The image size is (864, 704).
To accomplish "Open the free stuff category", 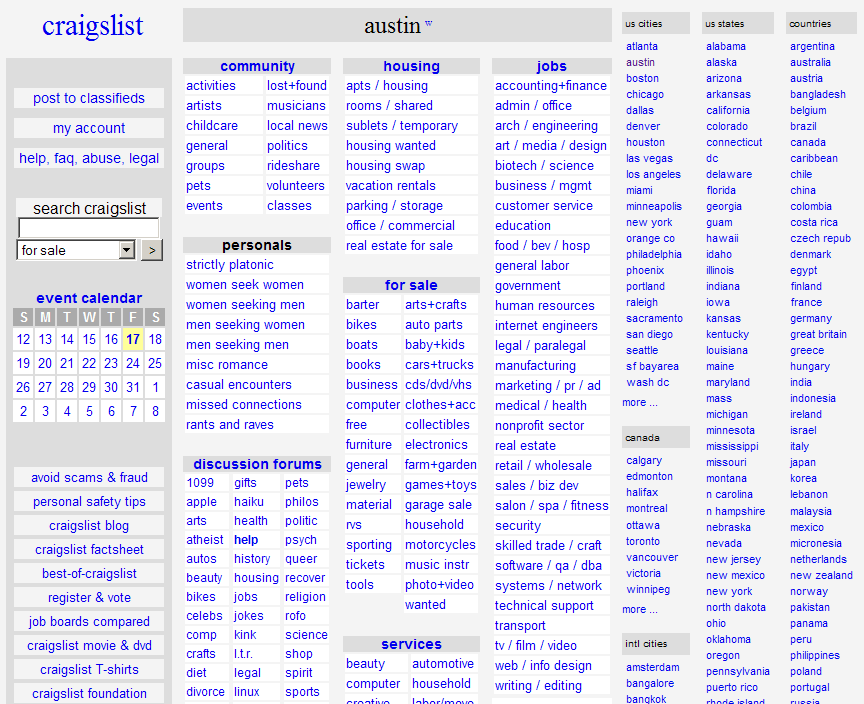I will pyautogui.click(x=356, y=425).
